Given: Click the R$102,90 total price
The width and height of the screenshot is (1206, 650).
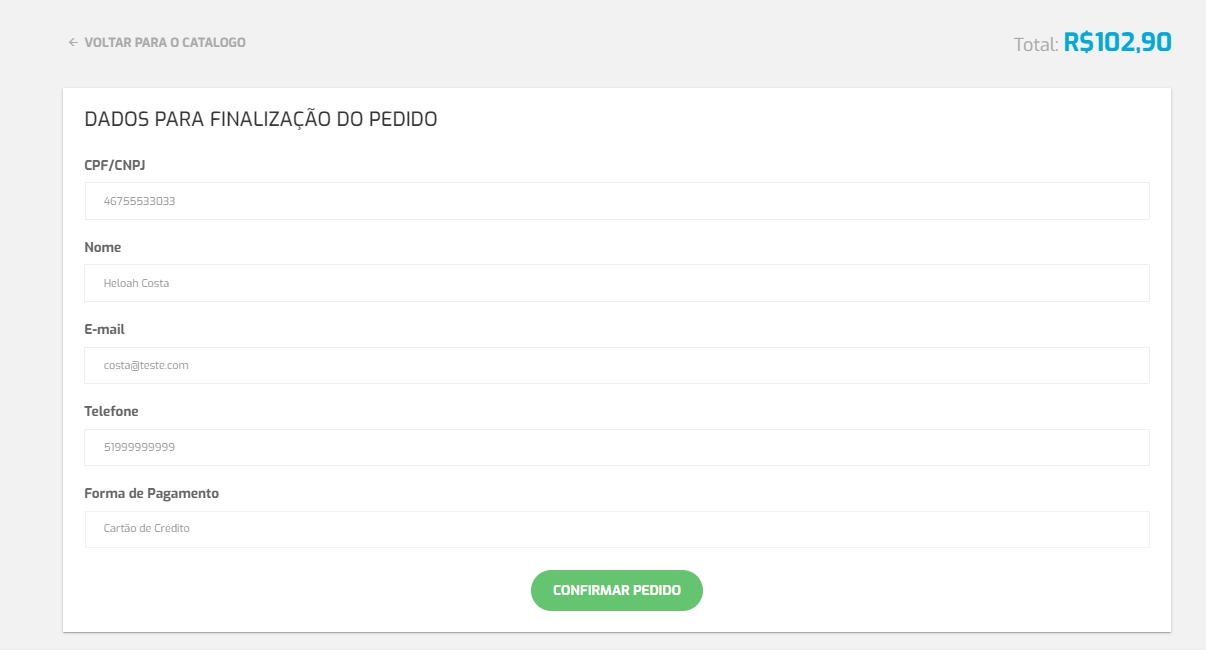Looking at the screenshot, I should 1117,43.
